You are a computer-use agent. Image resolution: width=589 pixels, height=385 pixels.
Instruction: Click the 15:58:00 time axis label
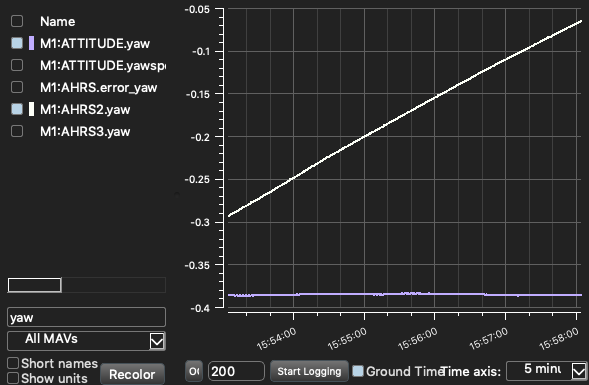point(559,338)
